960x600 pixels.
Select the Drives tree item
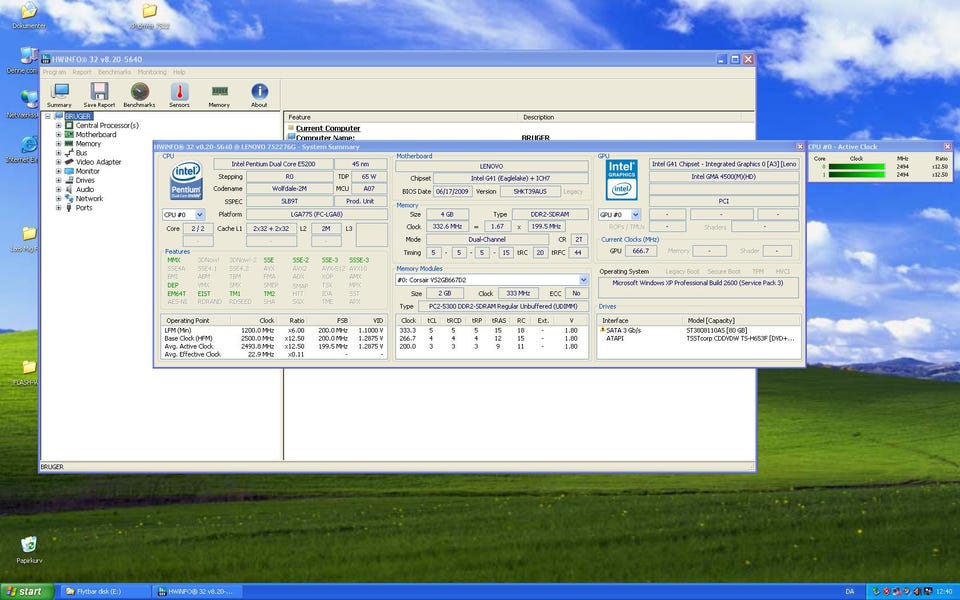tap(85, 181)
